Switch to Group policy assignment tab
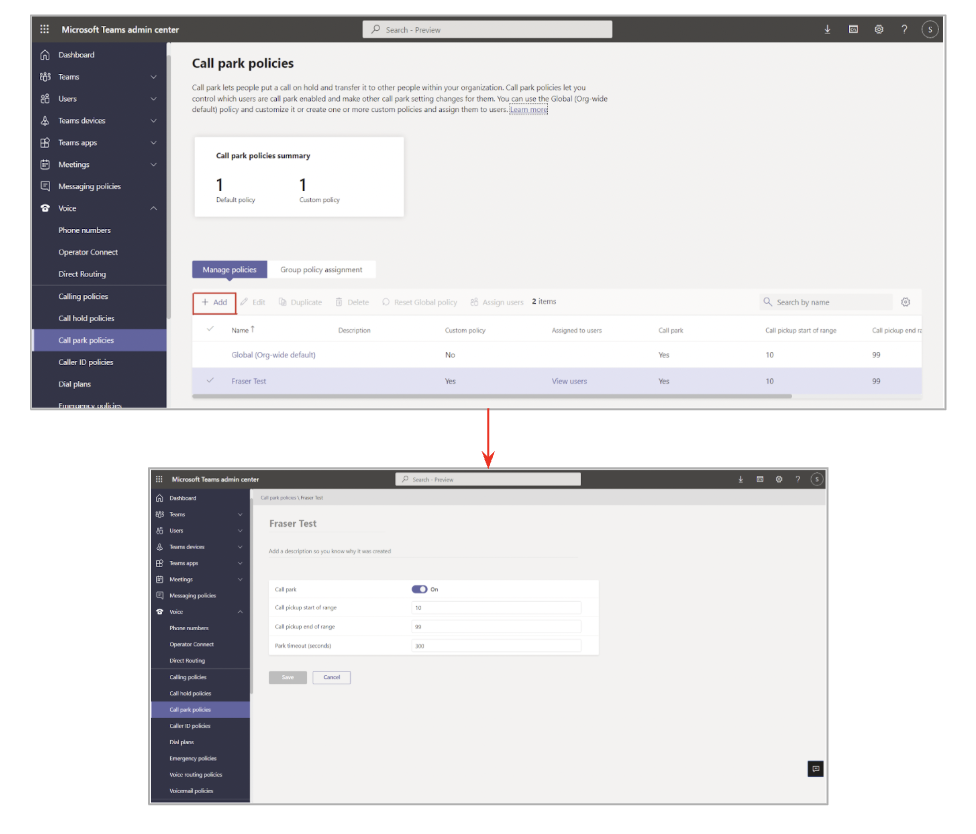 tap(321, 269)
